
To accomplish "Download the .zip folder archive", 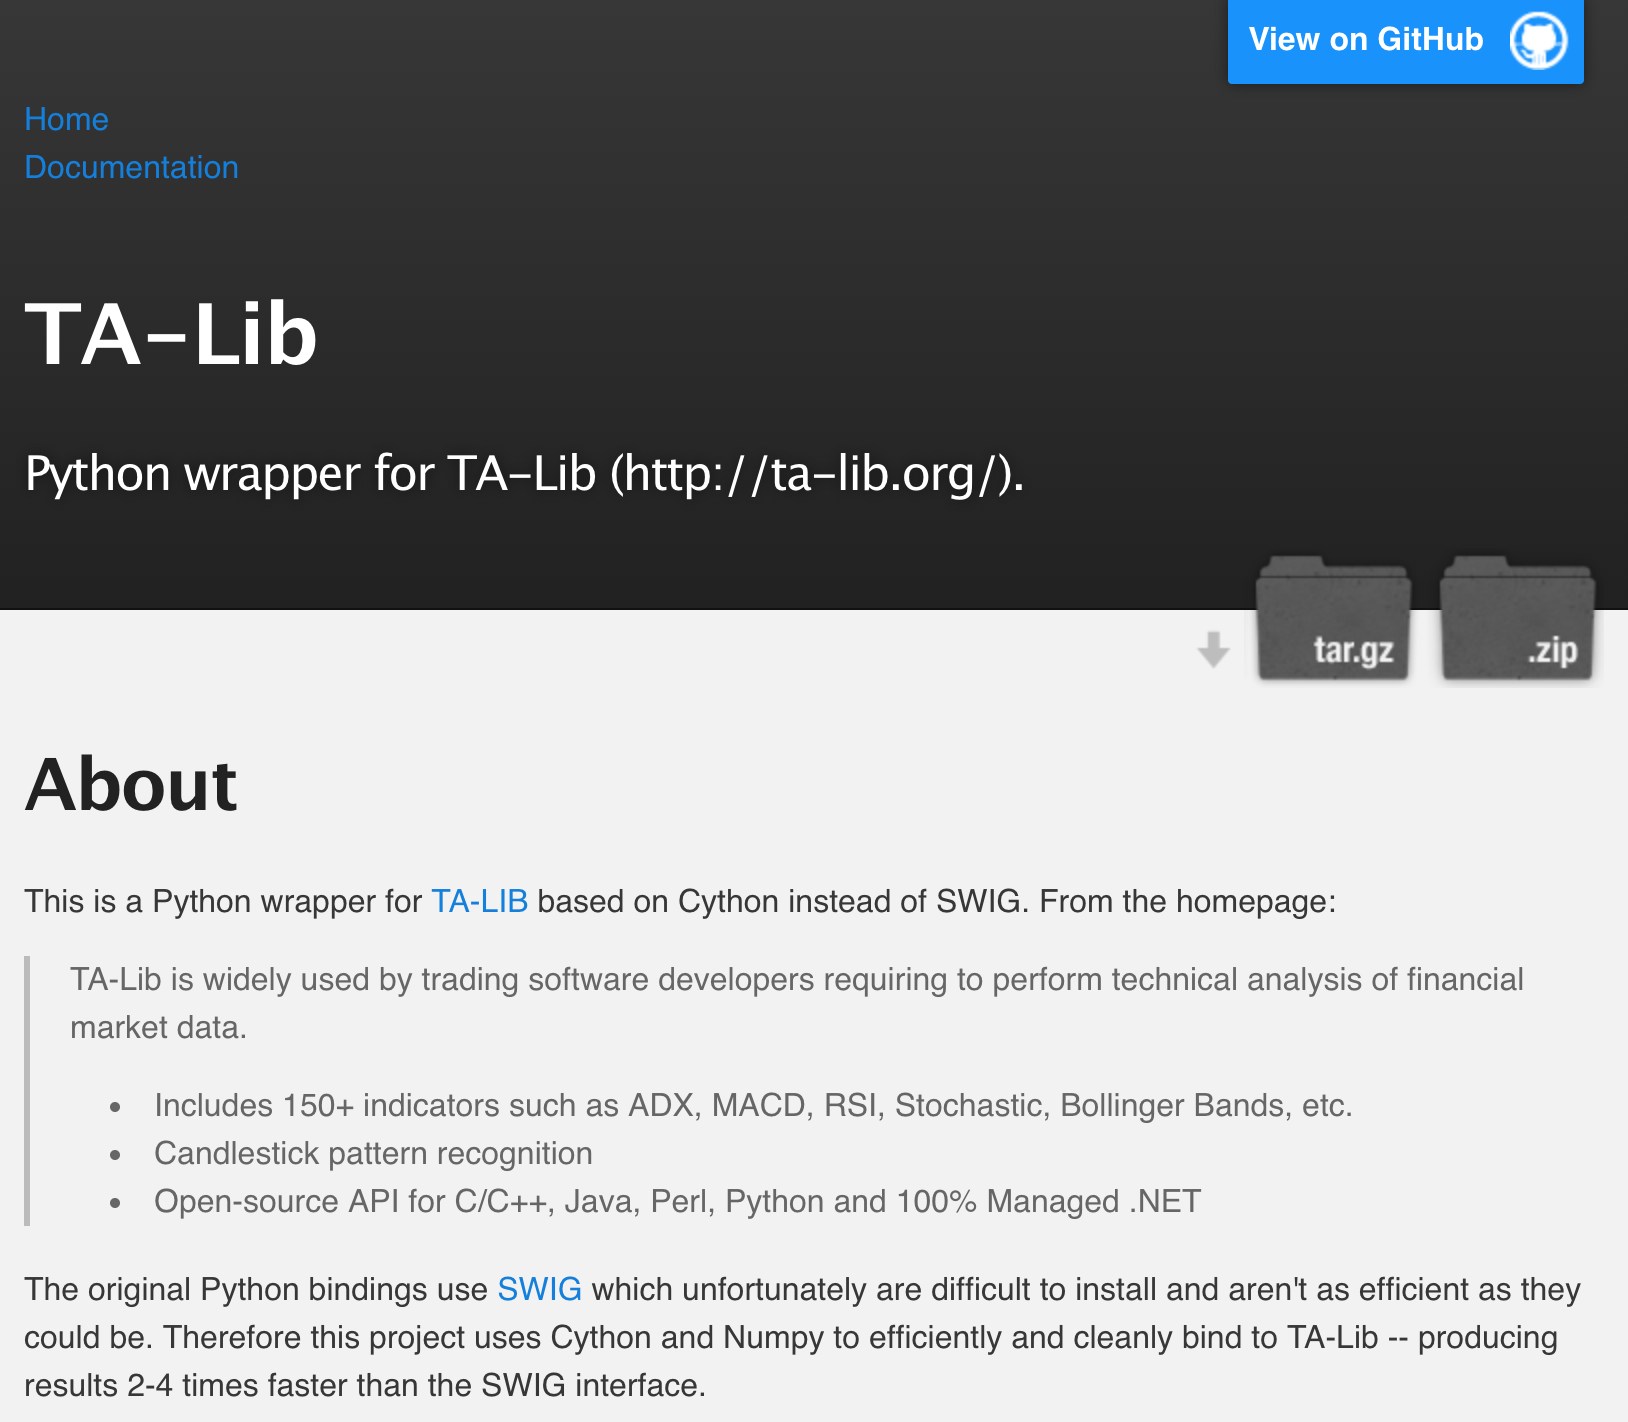I will 1516,622.
